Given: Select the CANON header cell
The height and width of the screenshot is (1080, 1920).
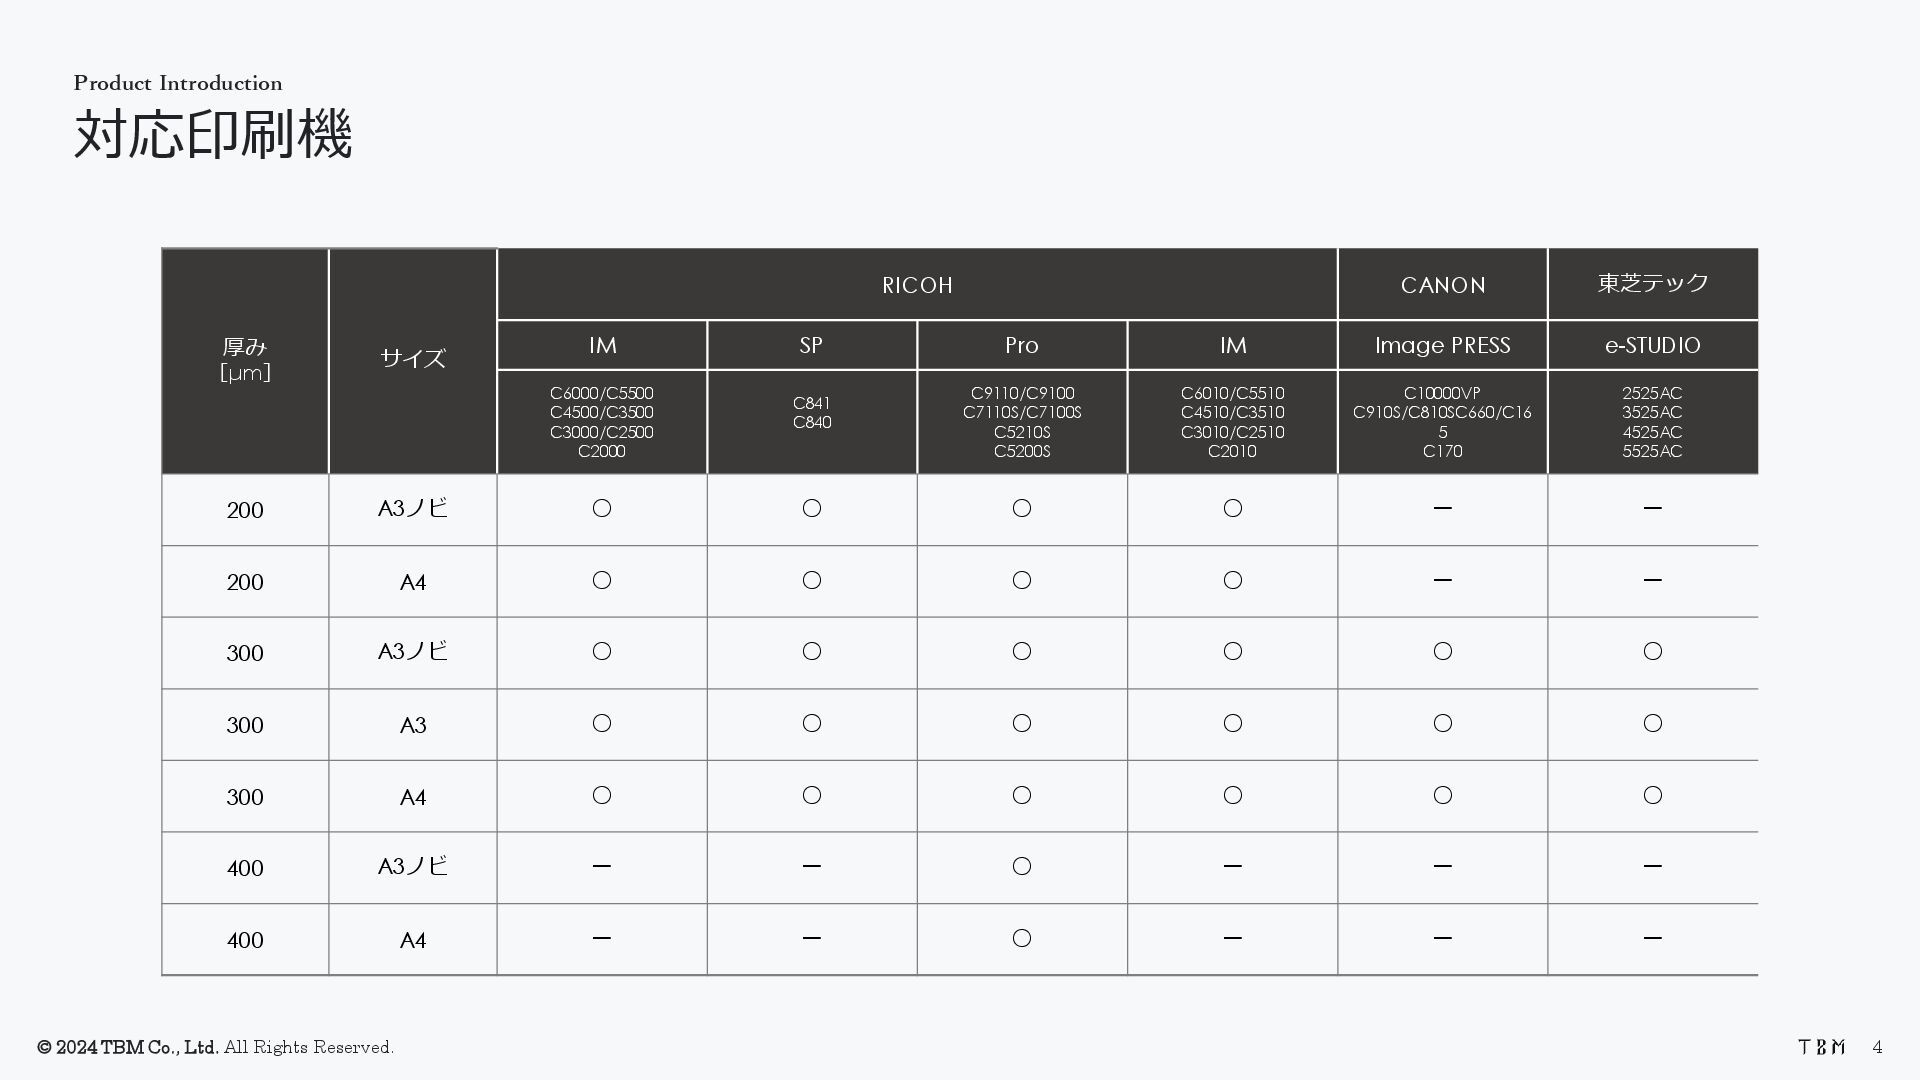Looking at the screenshot, I should click(x=1442, y=285).
